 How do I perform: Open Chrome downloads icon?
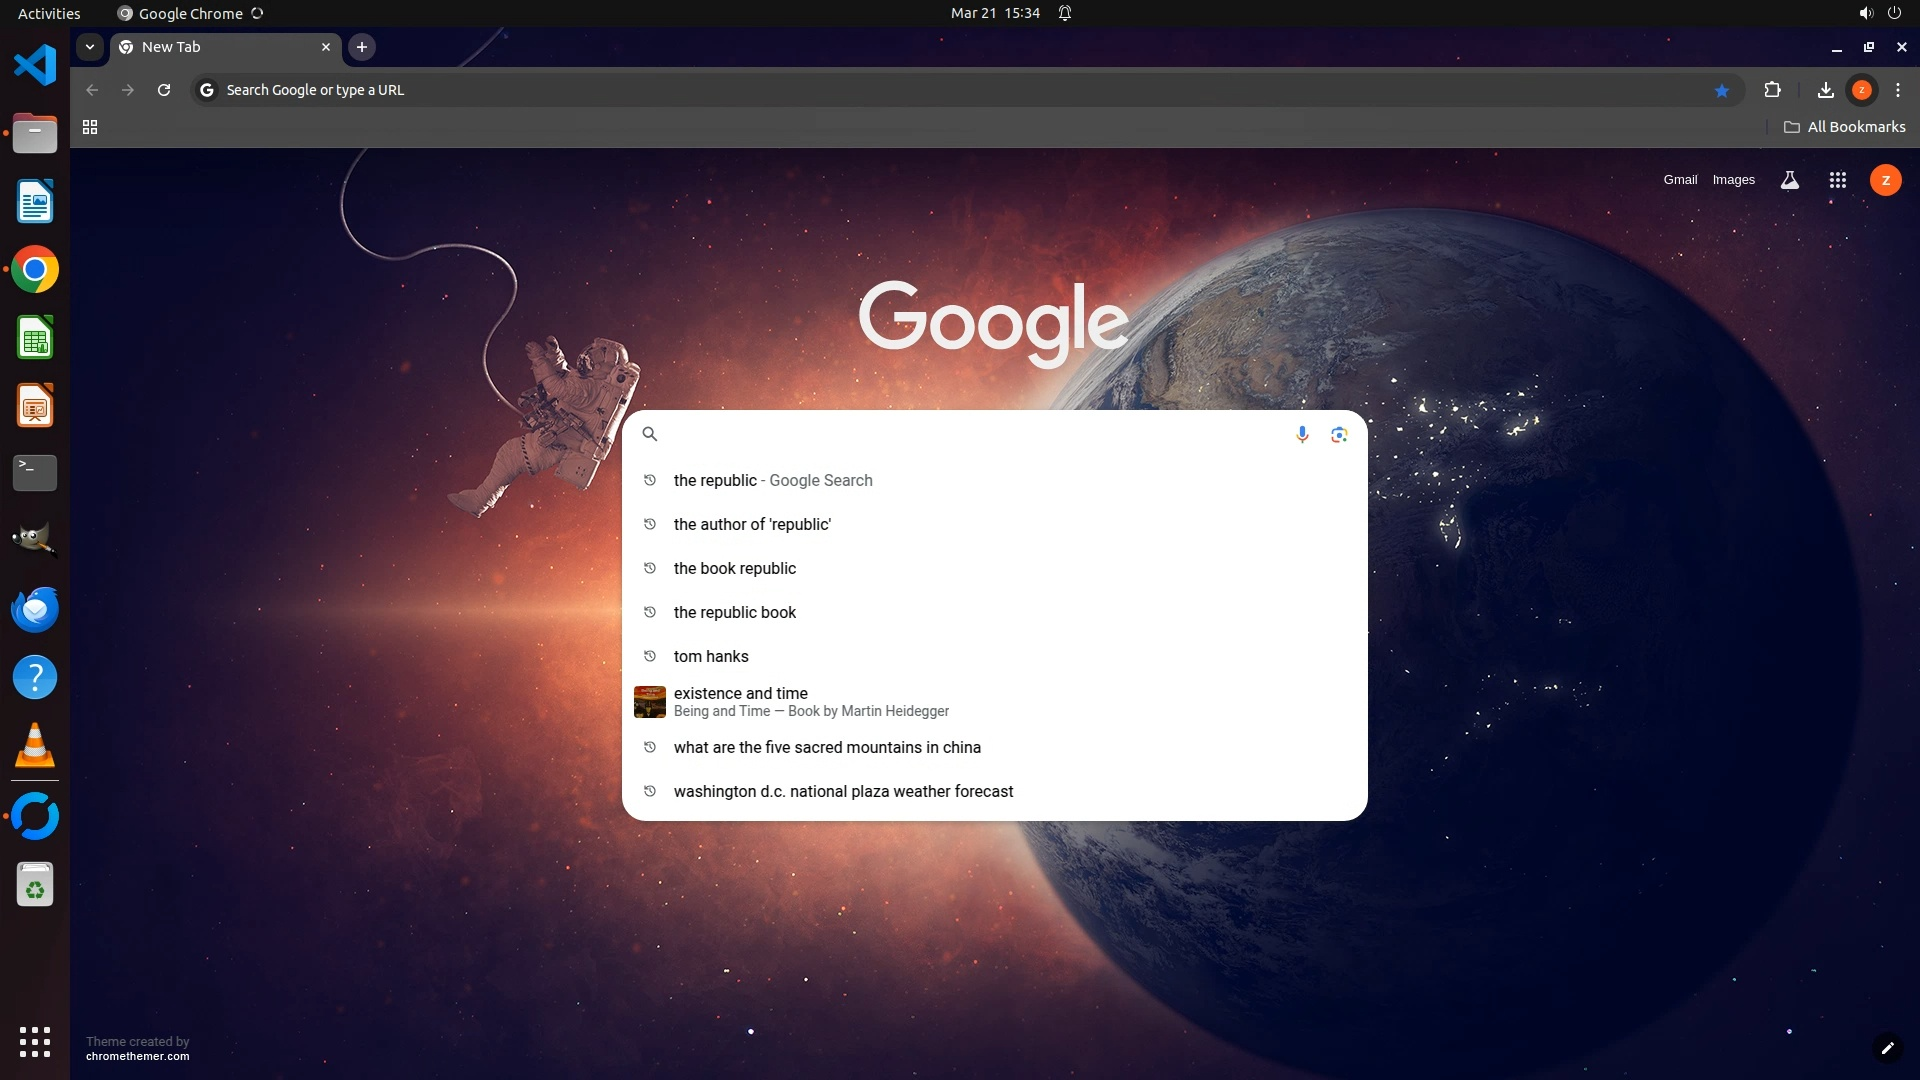click(x=1825, y=90)
